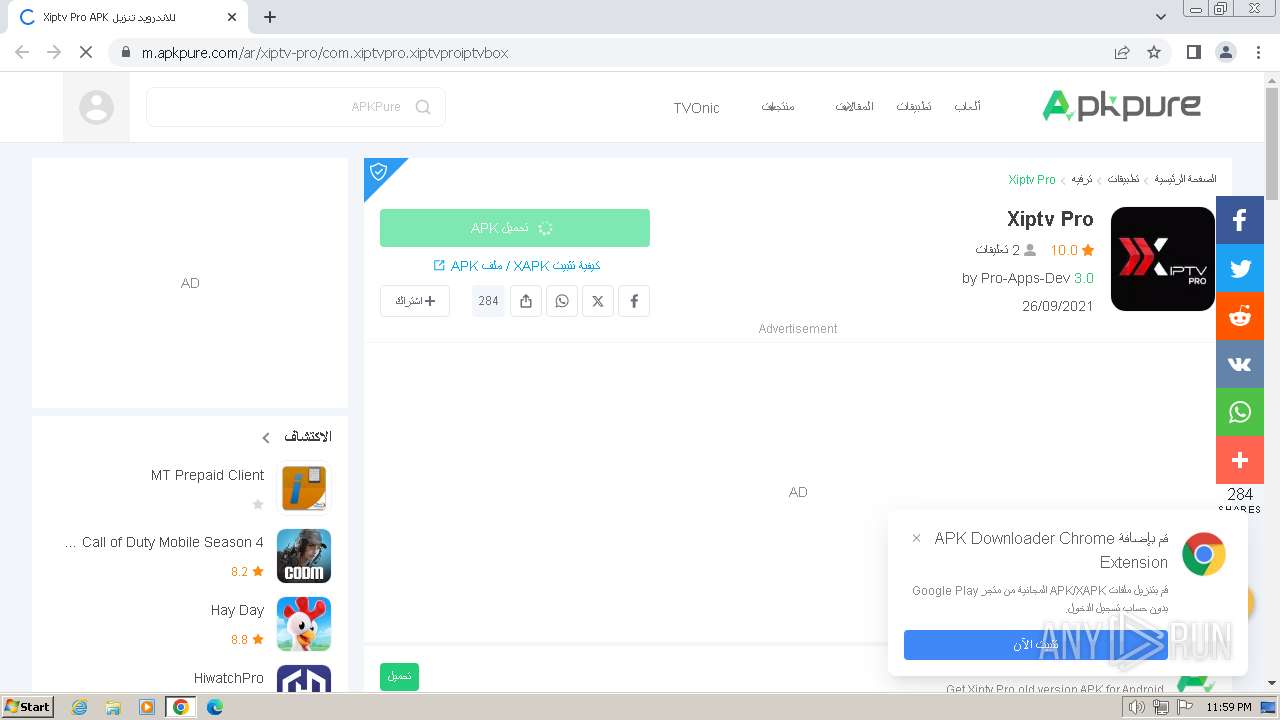The width and height of the screenshot is (1280, 720).
Task: Click small green تحميل button at bottom
Action: point(399,676)
